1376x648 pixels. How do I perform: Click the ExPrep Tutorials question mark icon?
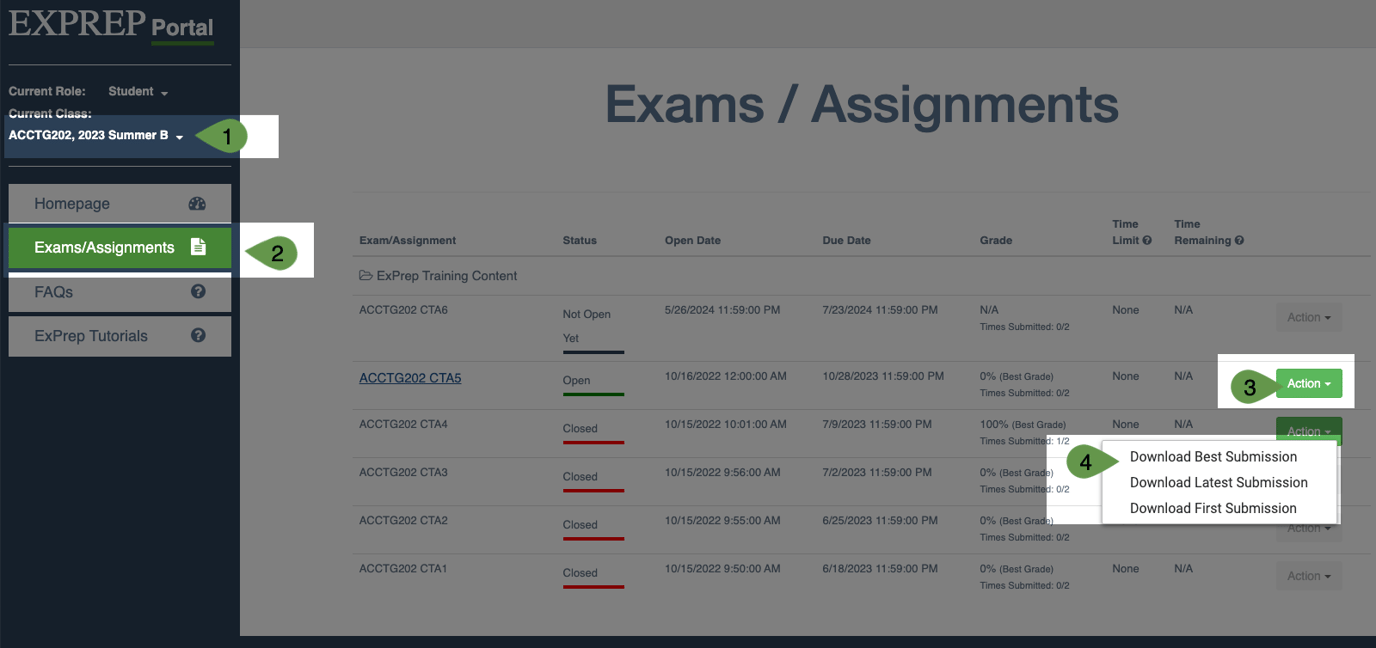(x=198, y=336)
